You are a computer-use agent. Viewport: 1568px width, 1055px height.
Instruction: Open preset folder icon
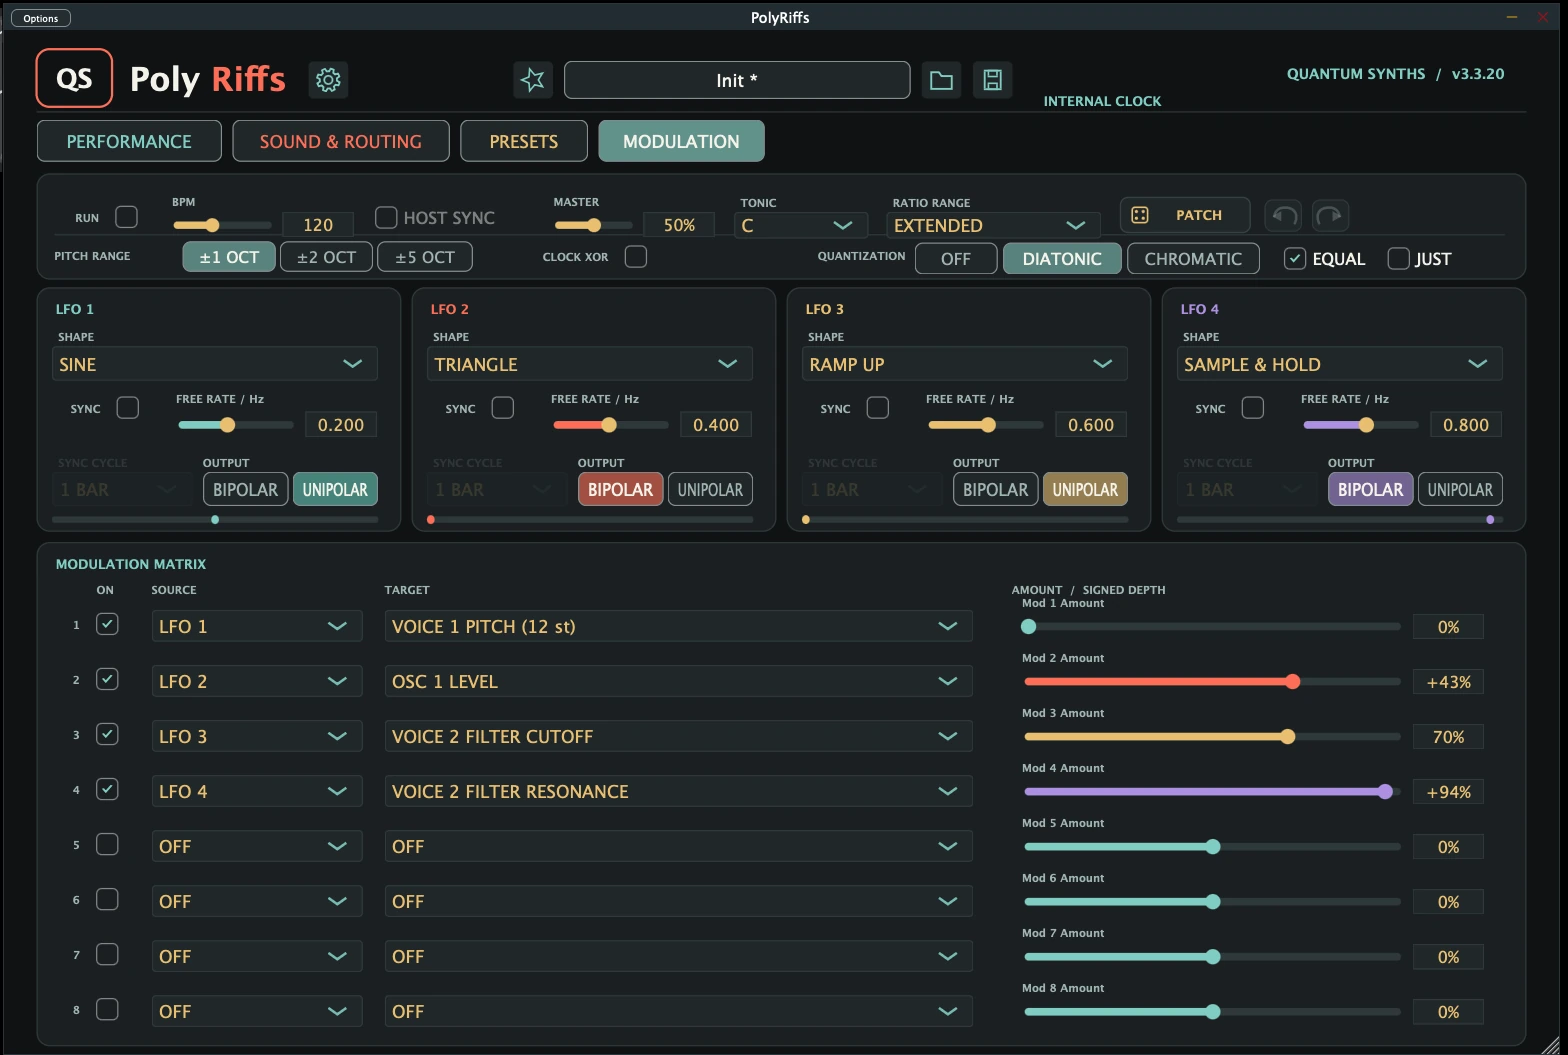click(941, 80)
